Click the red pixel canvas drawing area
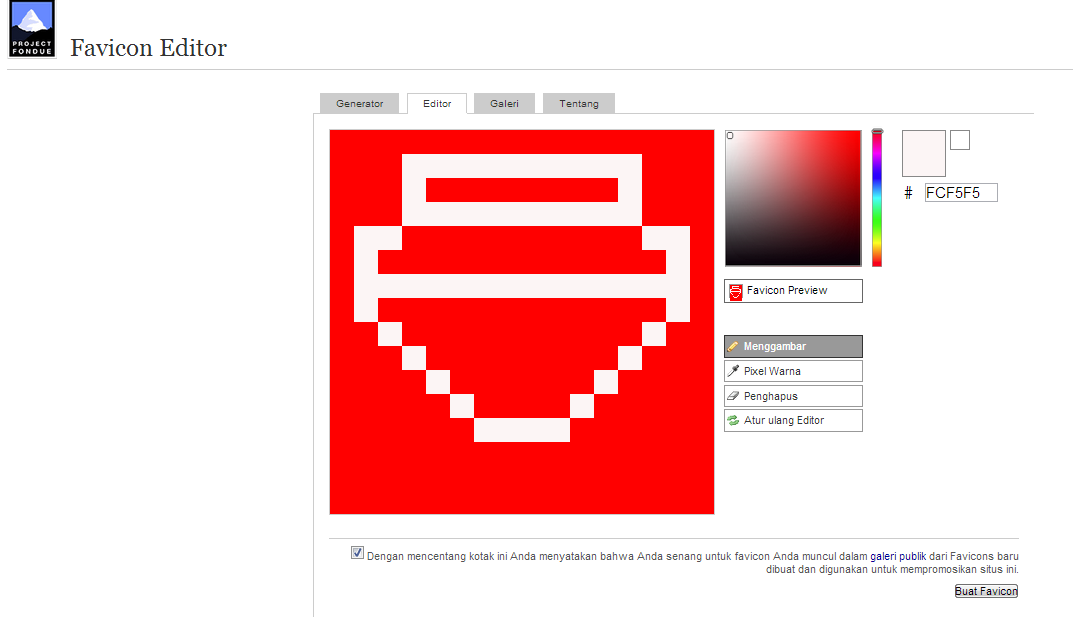 pyautogui.click(x=521, y=321)
